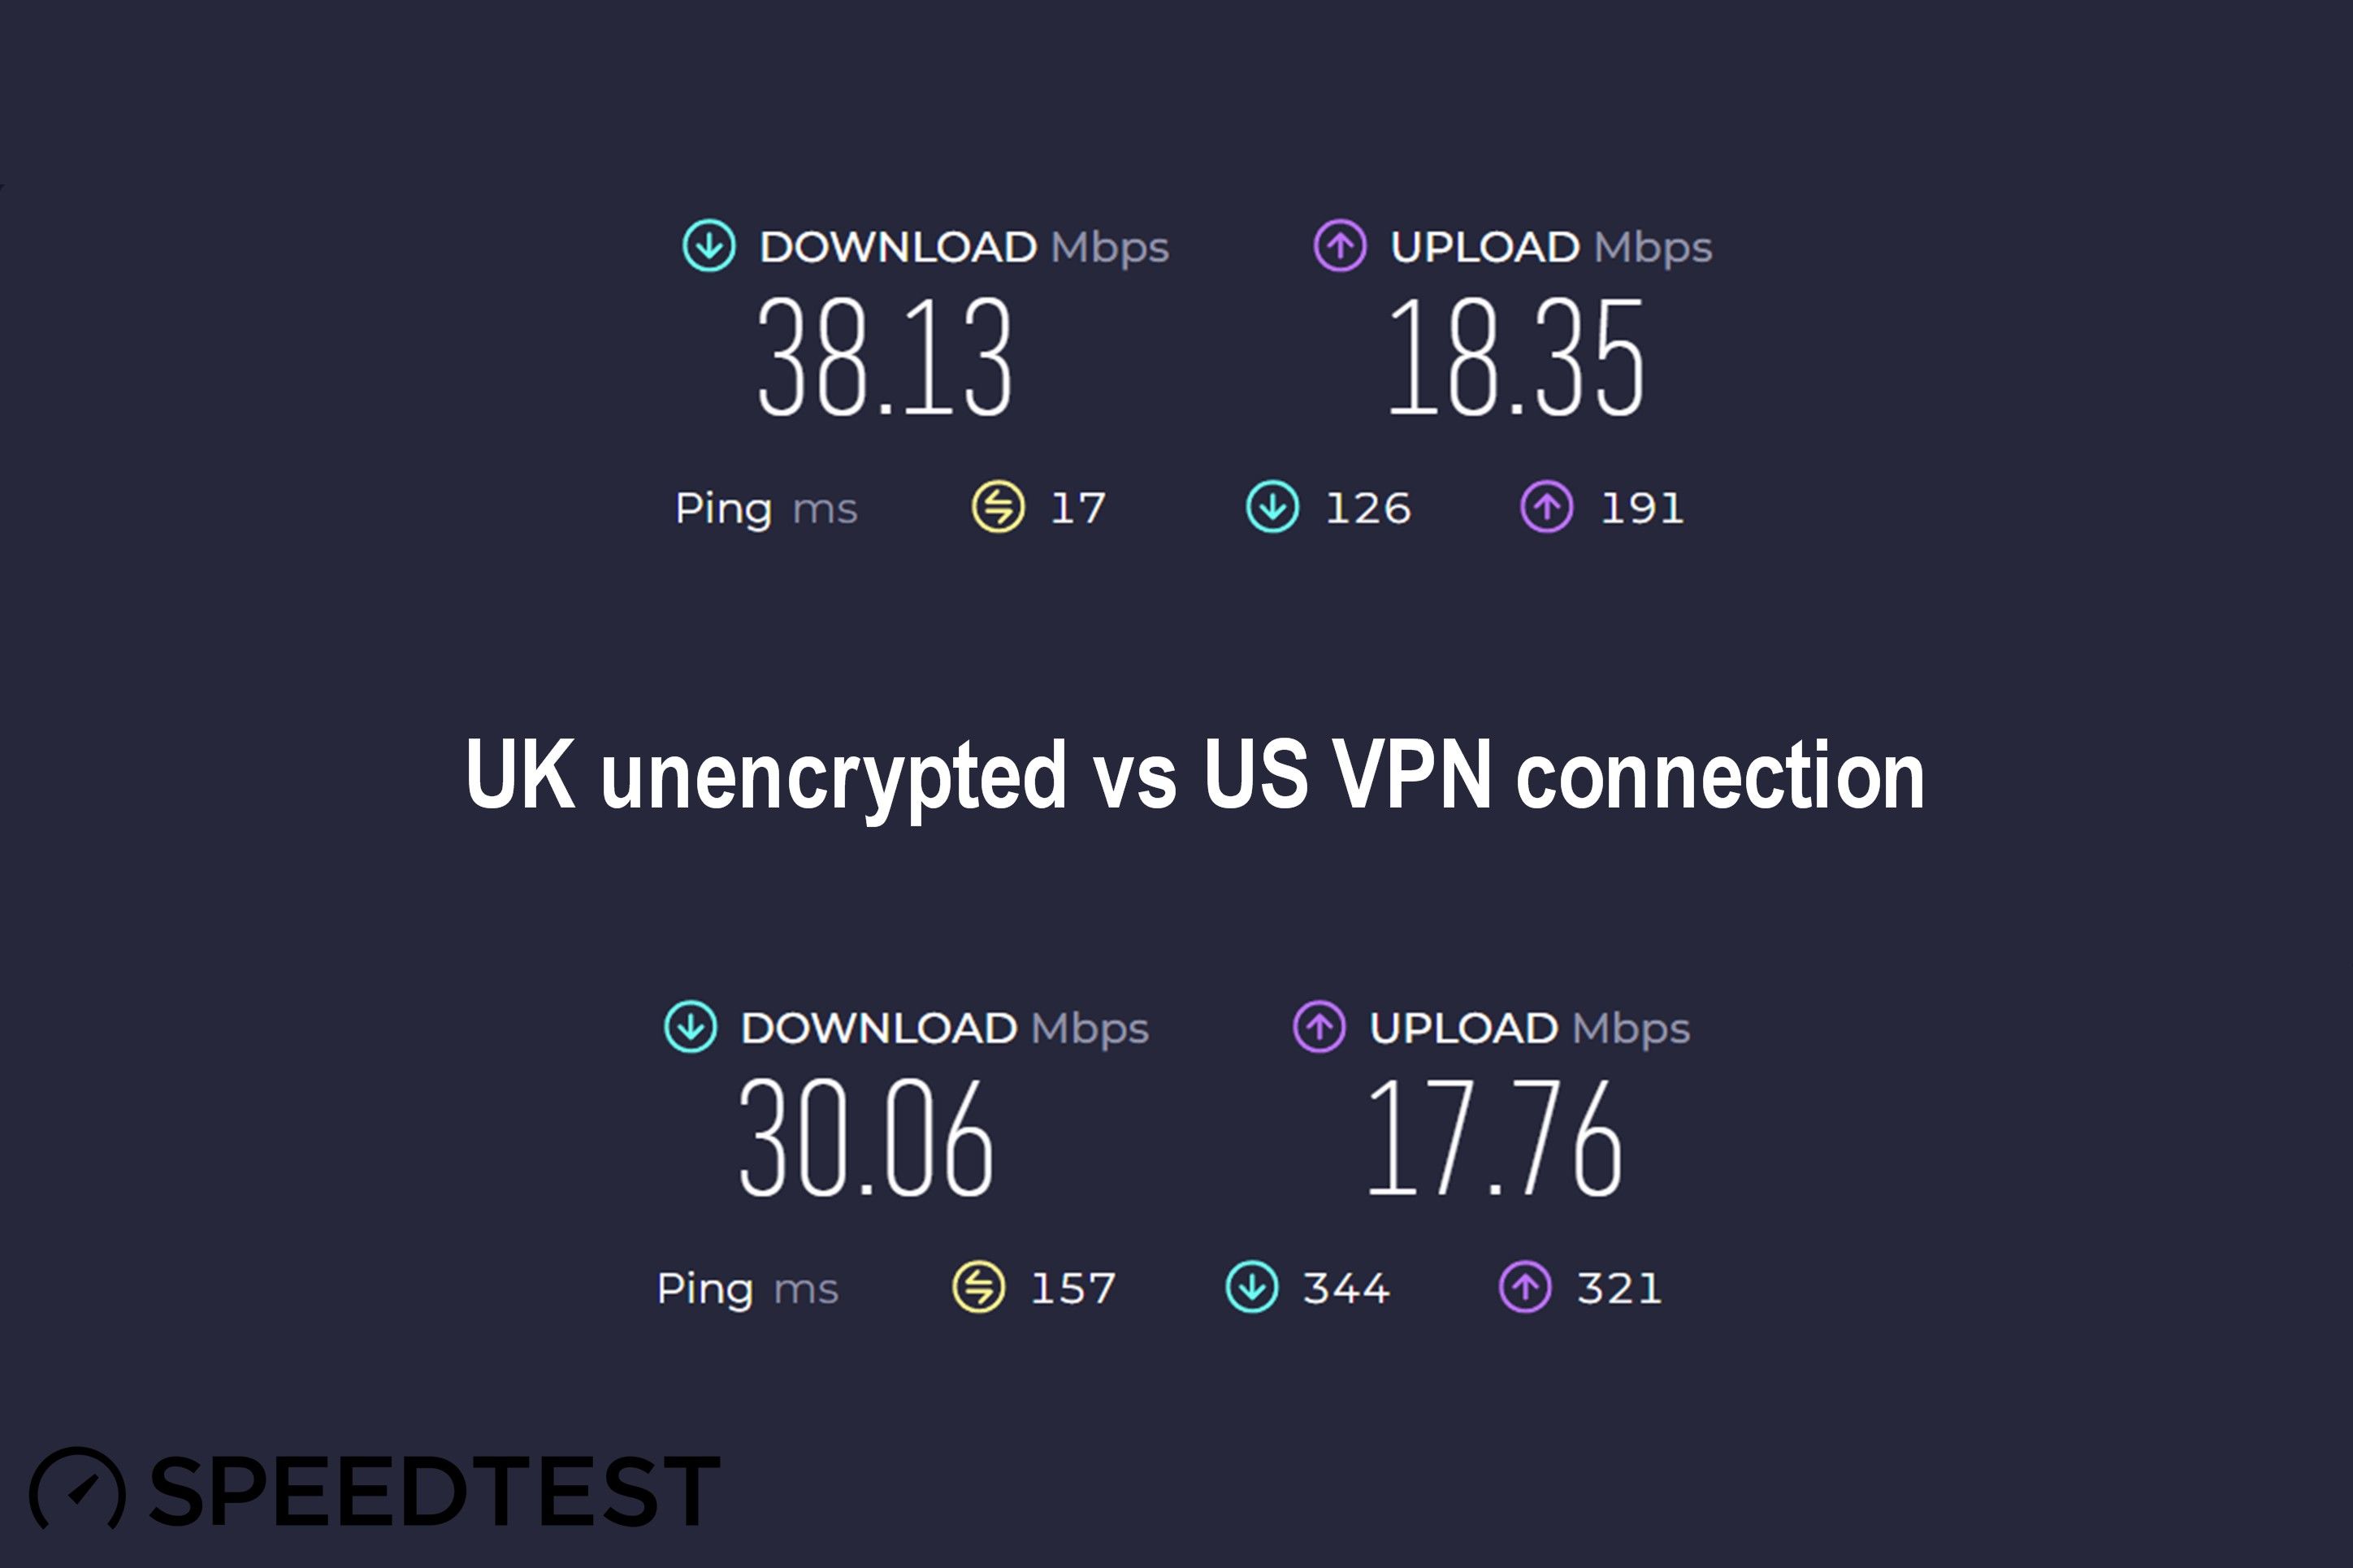Select the 18.35 upload speed result
The image size is (2353, 1568).
coord(1516,357)
